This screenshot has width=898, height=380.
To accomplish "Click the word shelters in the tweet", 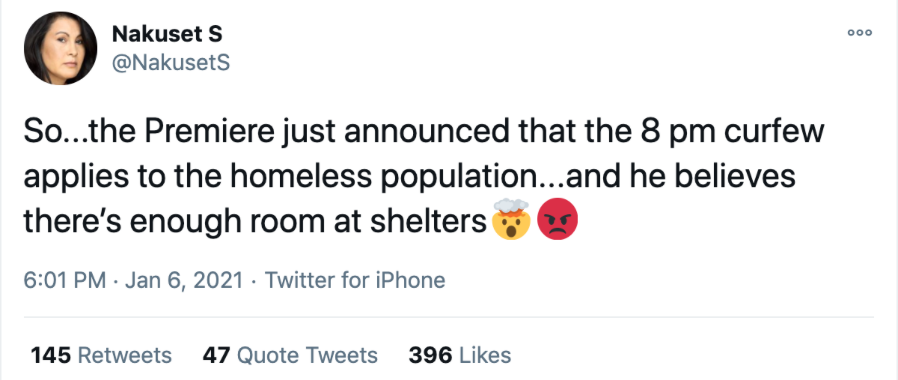I will point(428,220).
